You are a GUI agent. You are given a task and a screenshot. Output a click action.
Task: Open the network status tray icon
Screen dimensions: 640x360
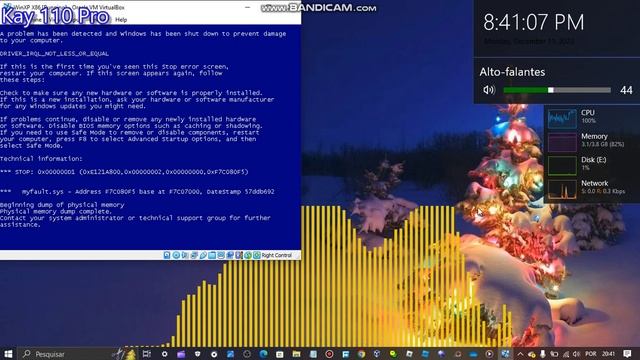[x=565, y=354]
